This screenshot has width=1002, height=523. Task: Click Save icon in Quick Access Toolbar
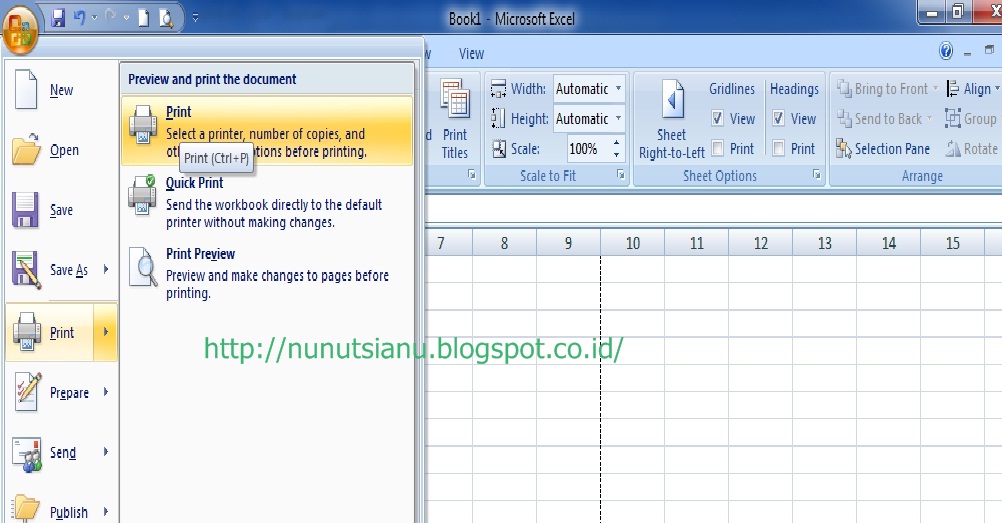tap(58, 18)
